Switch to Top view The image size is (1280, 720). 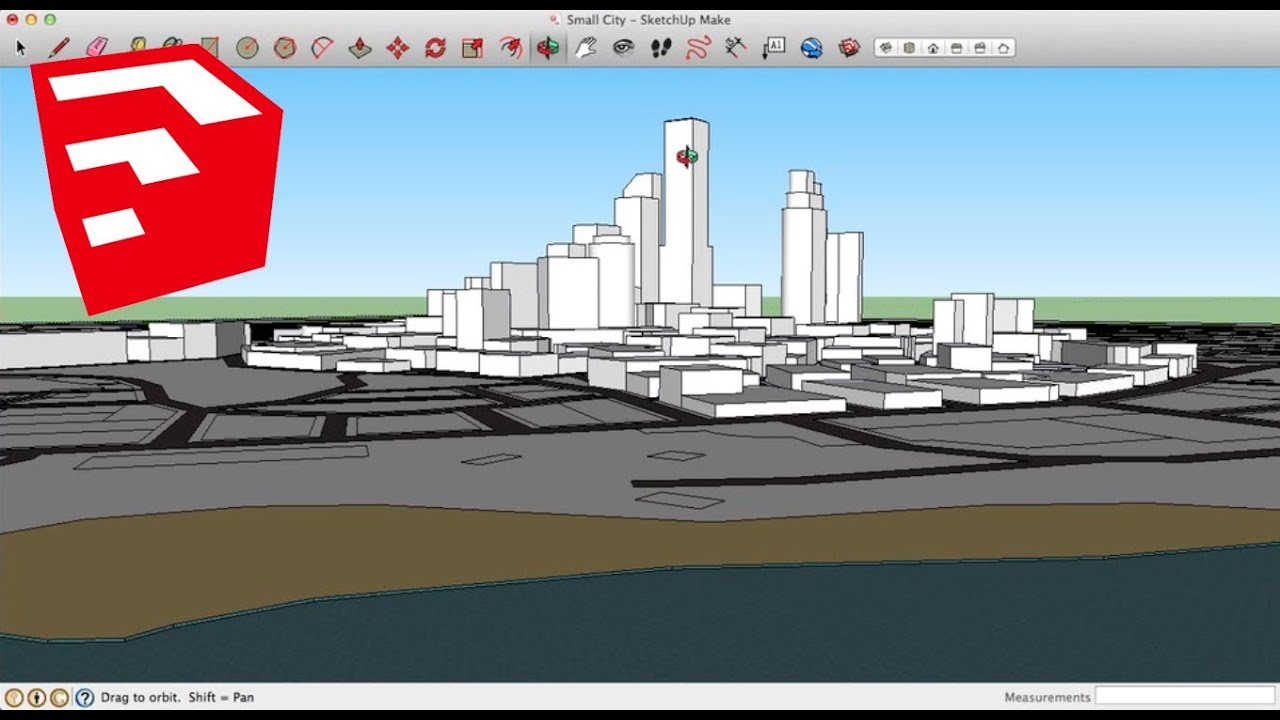tap(909, 47)
